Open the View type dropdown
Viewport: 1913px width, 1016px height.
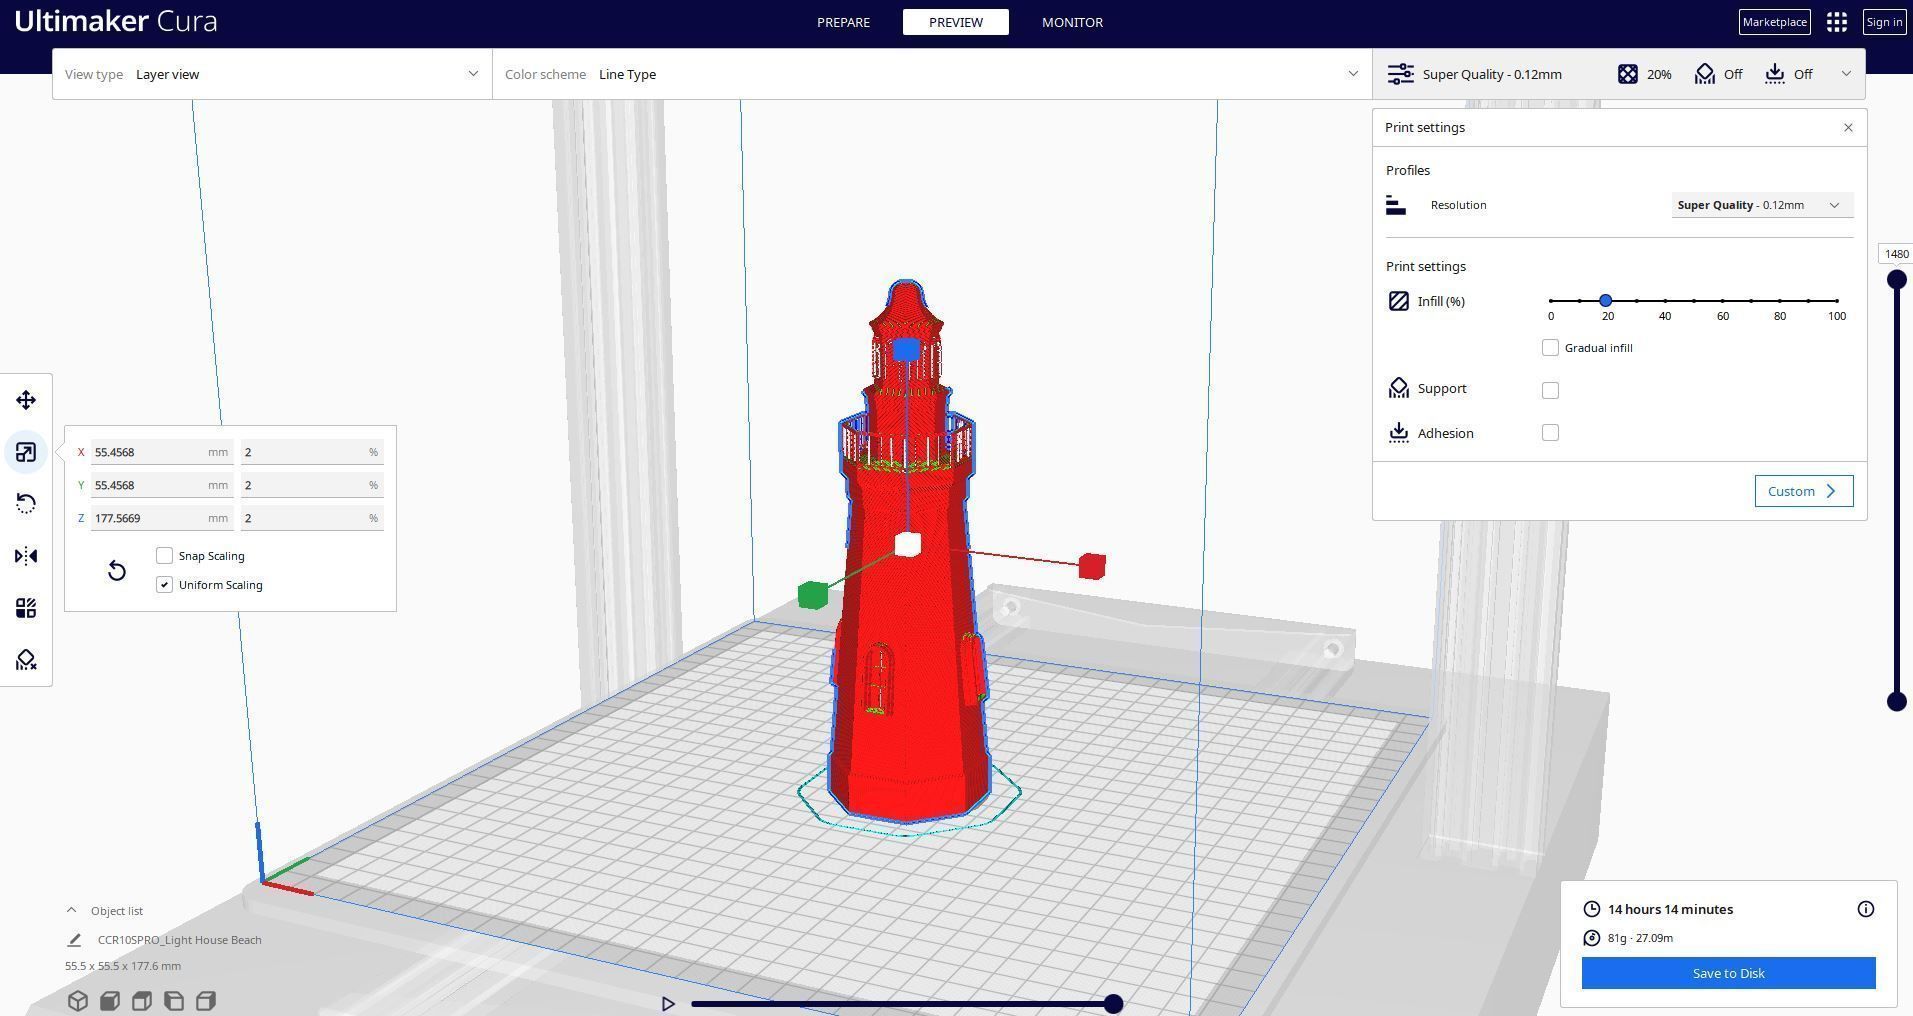[272, 74]
